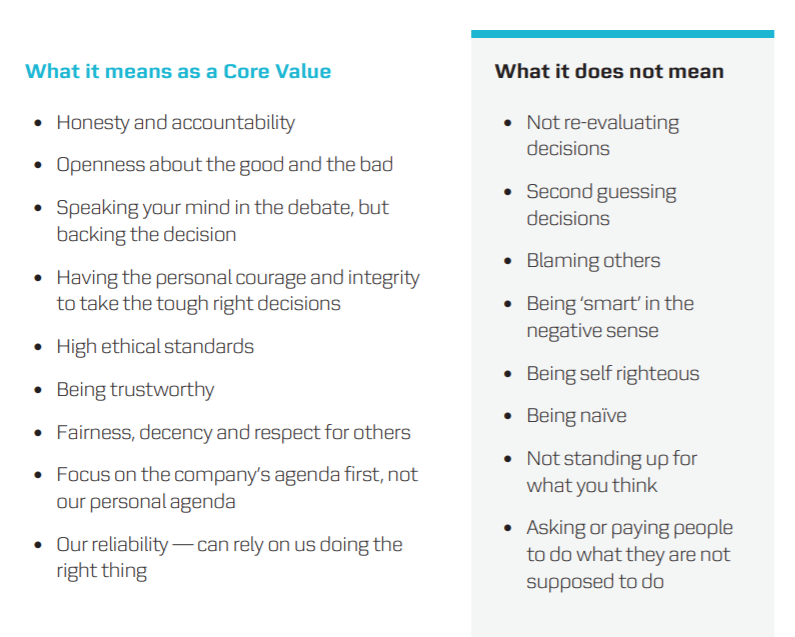795x637 pixels.
Task: Click 'Being 'smart' in the negative sense'
Action: tap(610, 316)
